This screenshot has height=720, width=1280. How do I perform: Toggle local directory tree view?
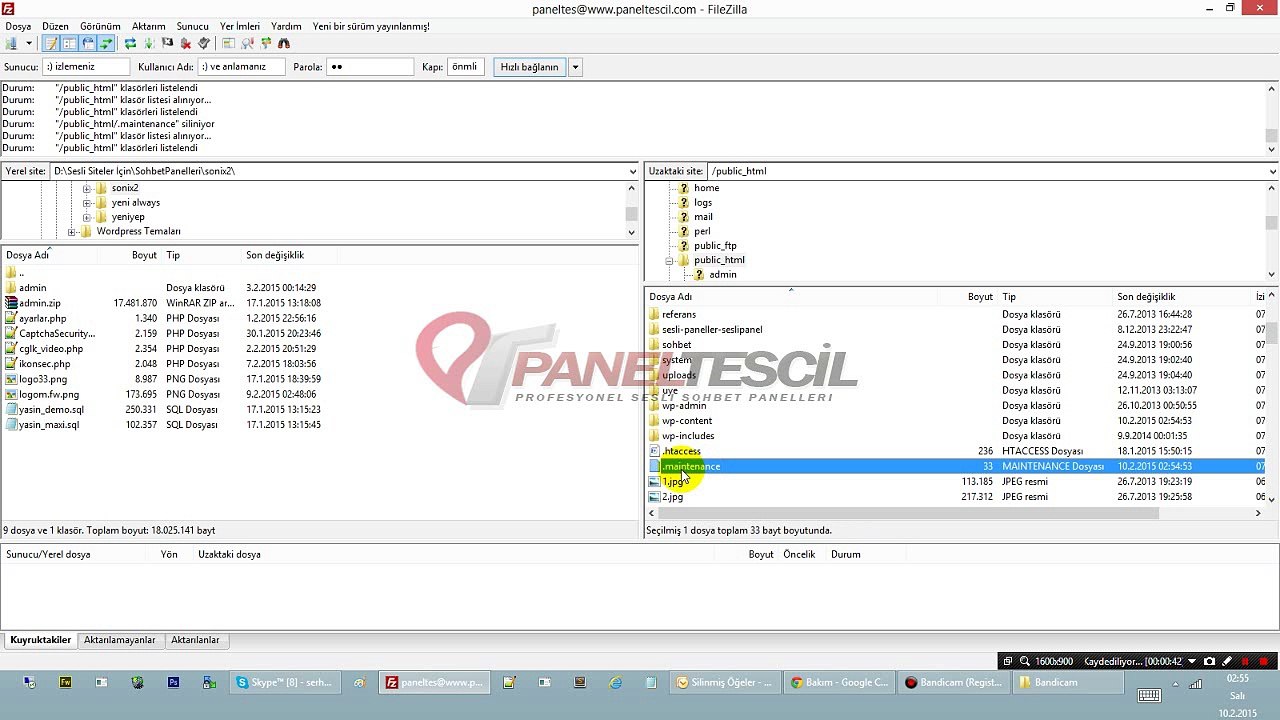(x=70, y=43)
